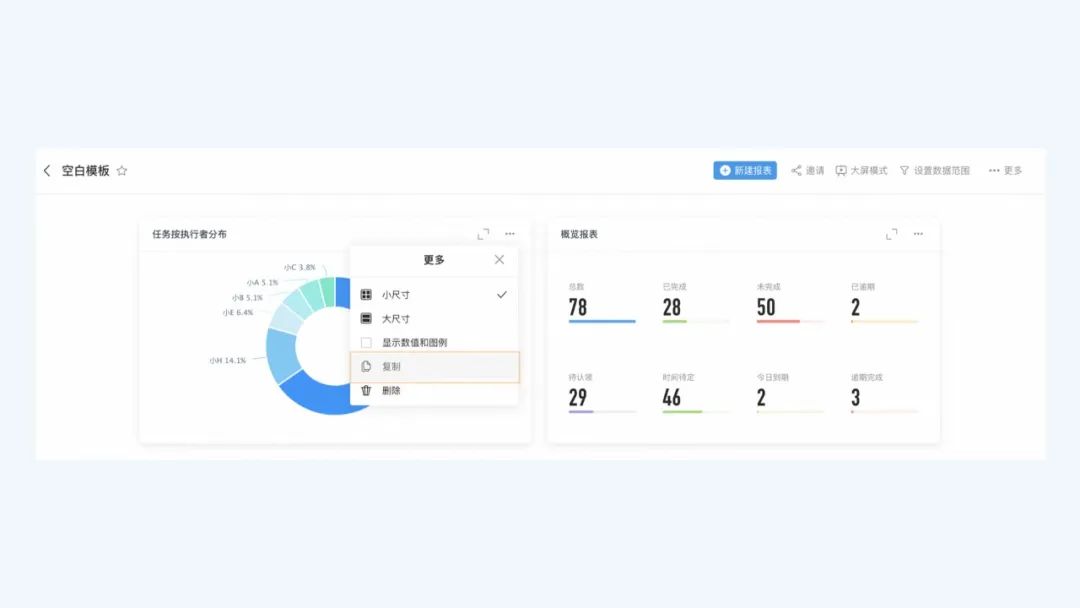Close the 更多 popup with the X
Image resolution: width=1080 pixels, height=608 pixels.
click(499, 260)
